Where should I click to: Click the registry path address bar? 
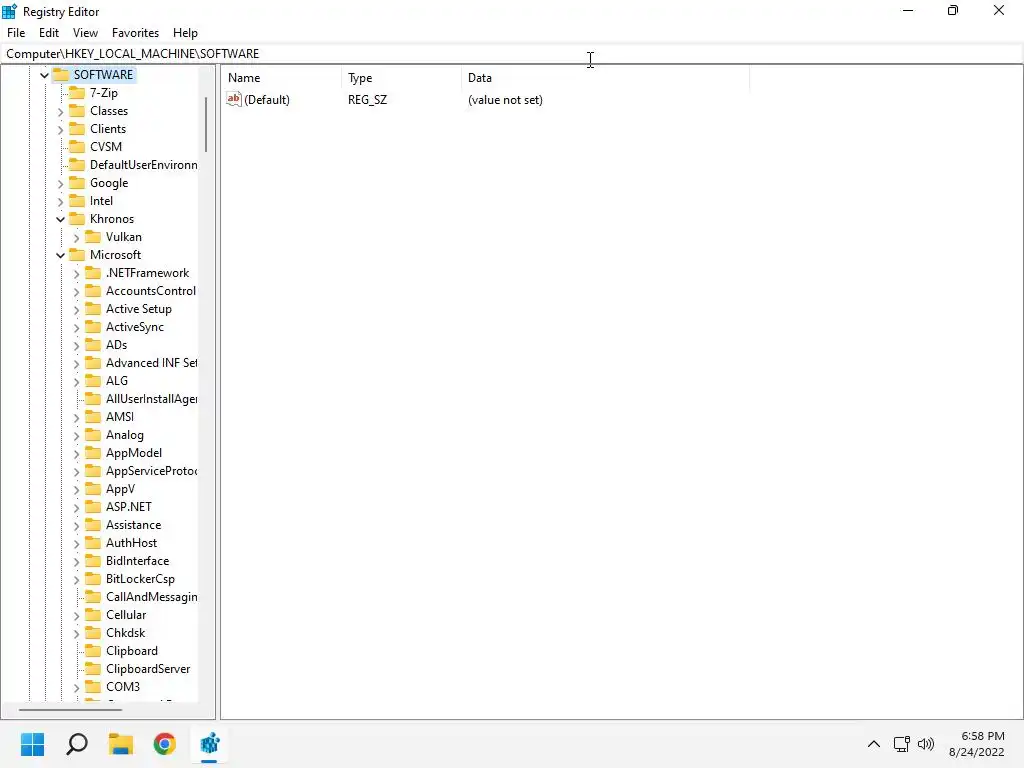[x=511, y=54]
